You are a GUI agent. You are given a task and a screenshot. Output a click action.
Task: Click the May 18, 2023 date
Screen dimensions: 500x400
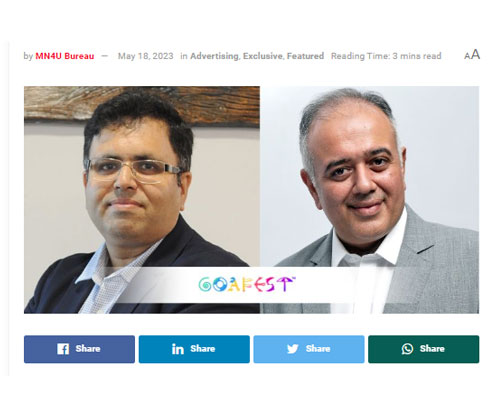[146, 56]
